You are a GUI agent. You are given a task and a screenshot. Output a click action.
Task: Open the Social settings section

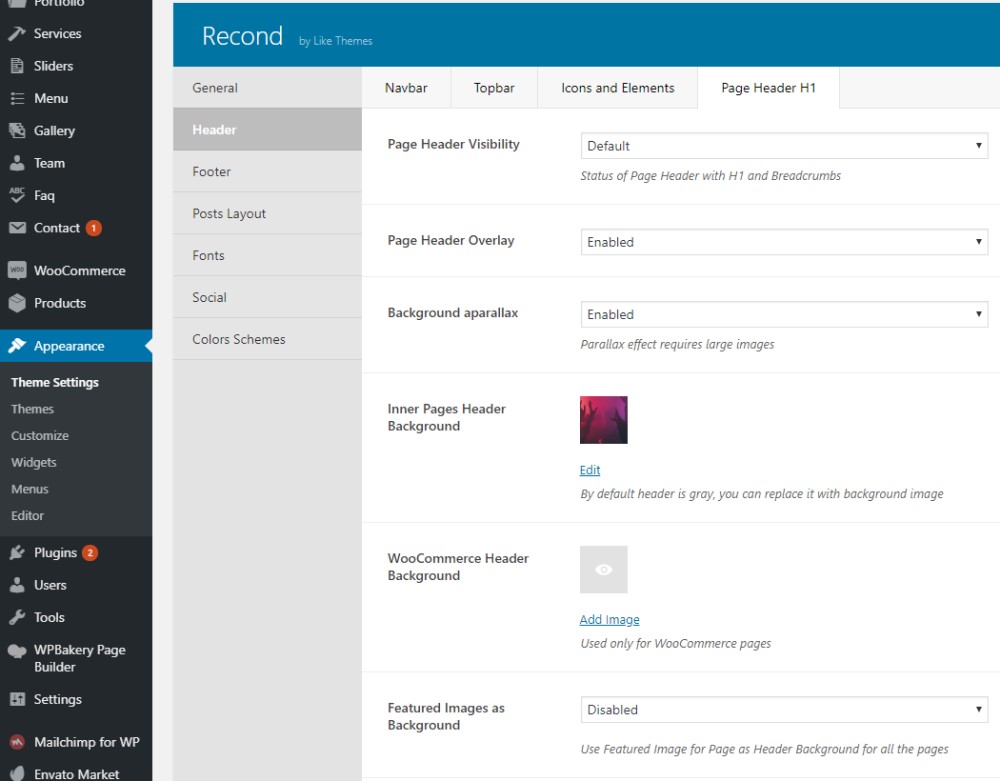267,297
